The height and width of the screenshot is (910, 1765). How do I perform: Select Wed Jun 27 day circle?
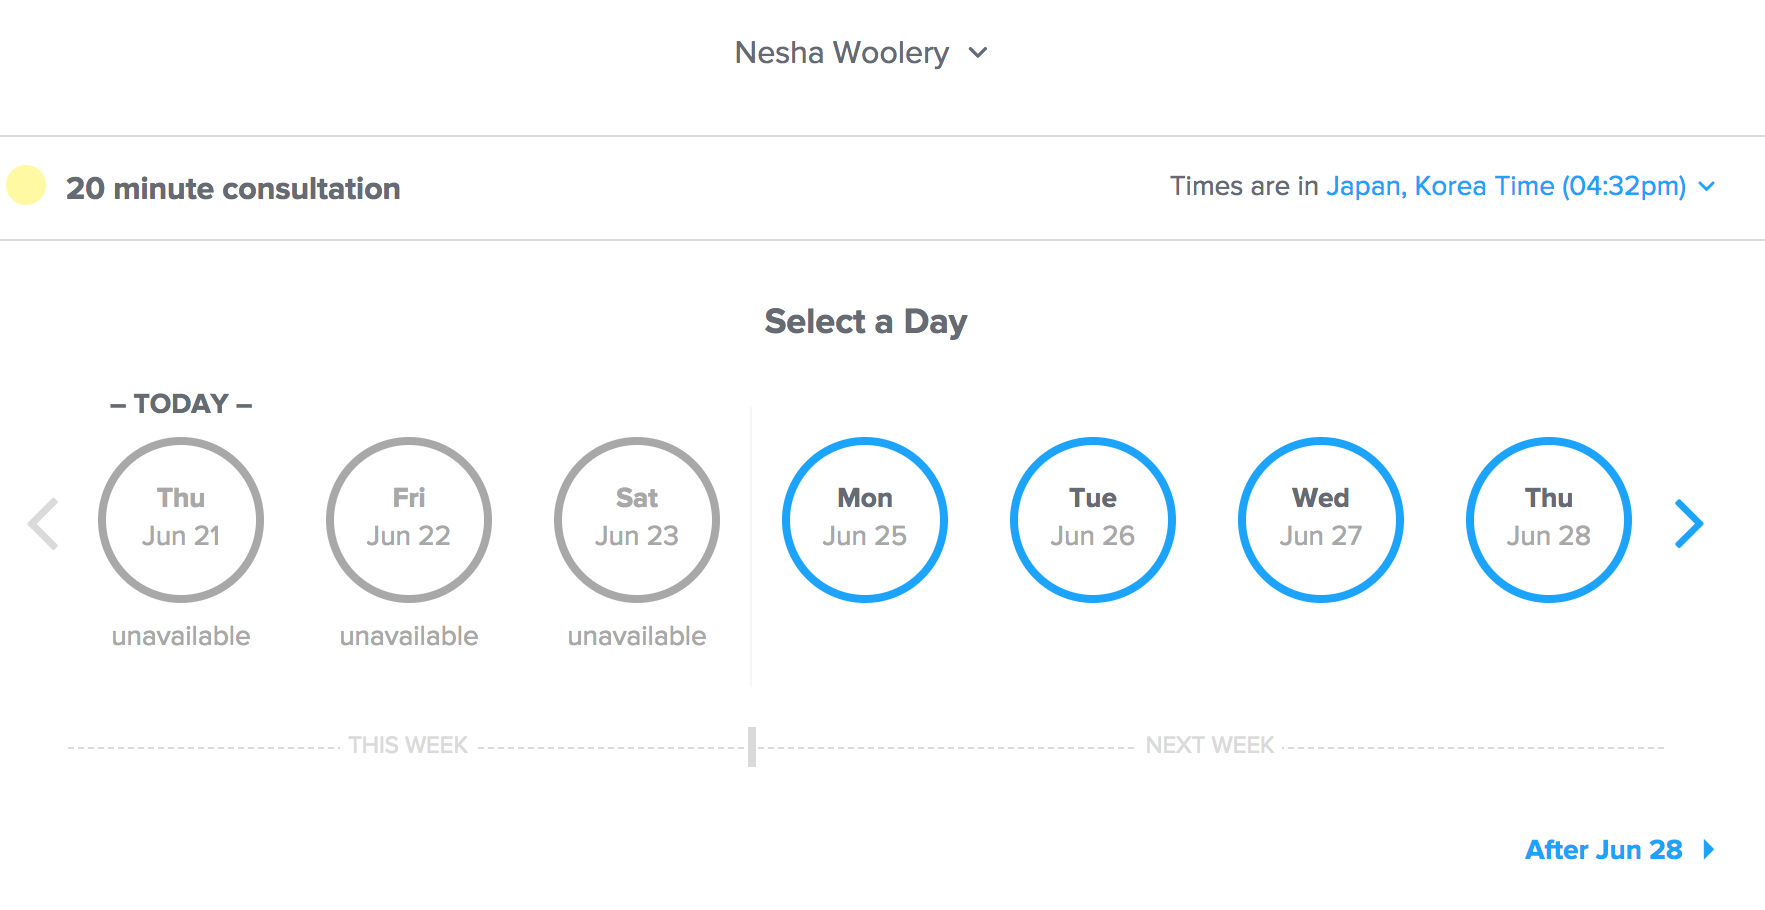click(x=1321, y=520)
